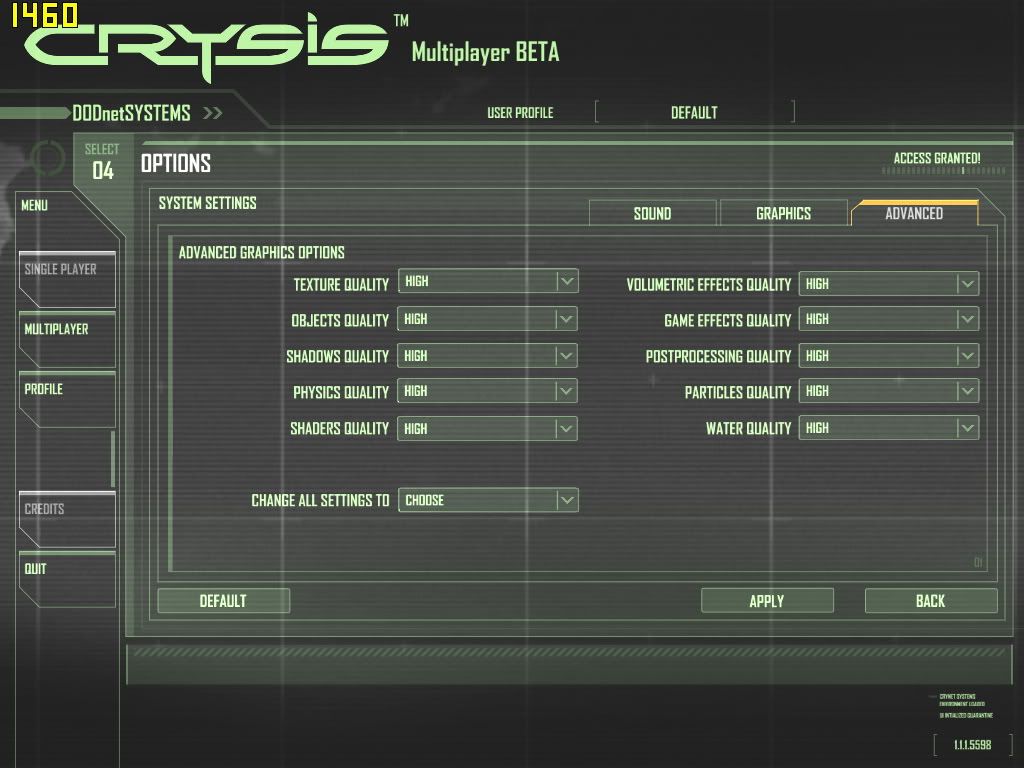Reset settings with Default button
The width and height of the screenshot is (1024, 768).
(223, 601)
